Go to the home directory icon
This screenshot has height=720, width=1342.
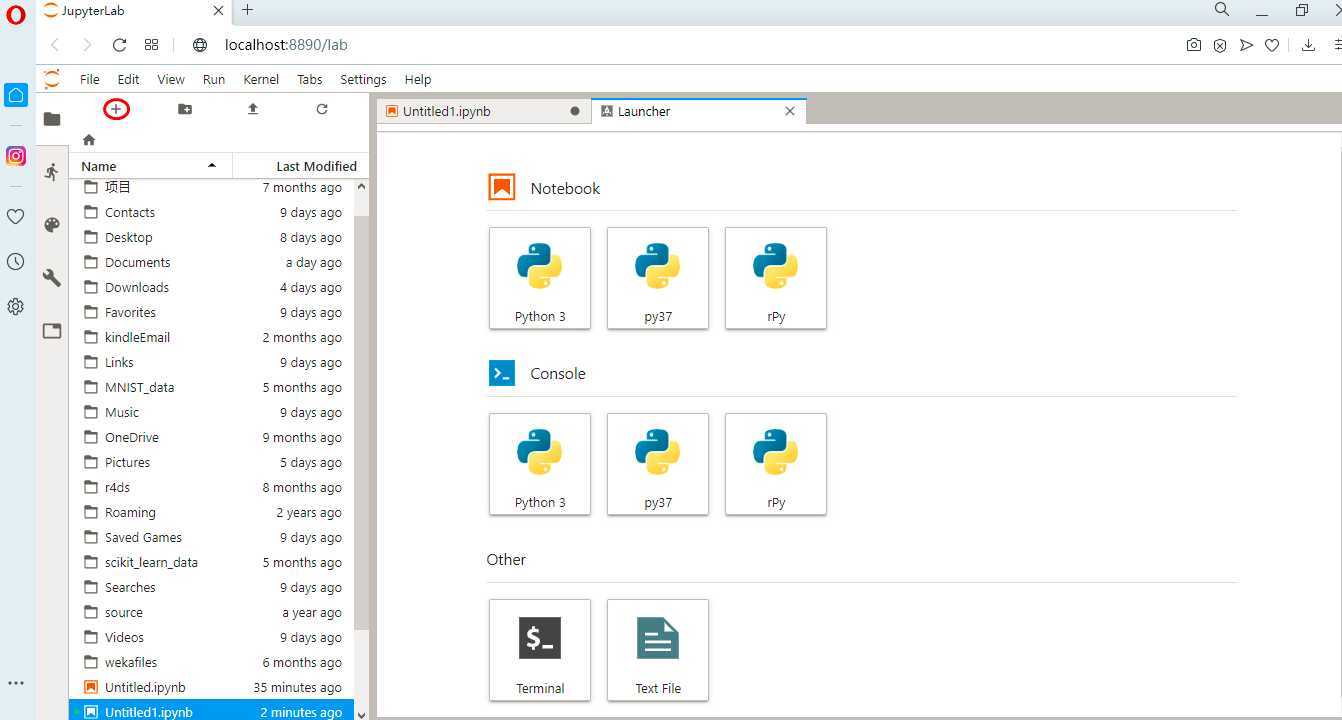tap(89, 140)
